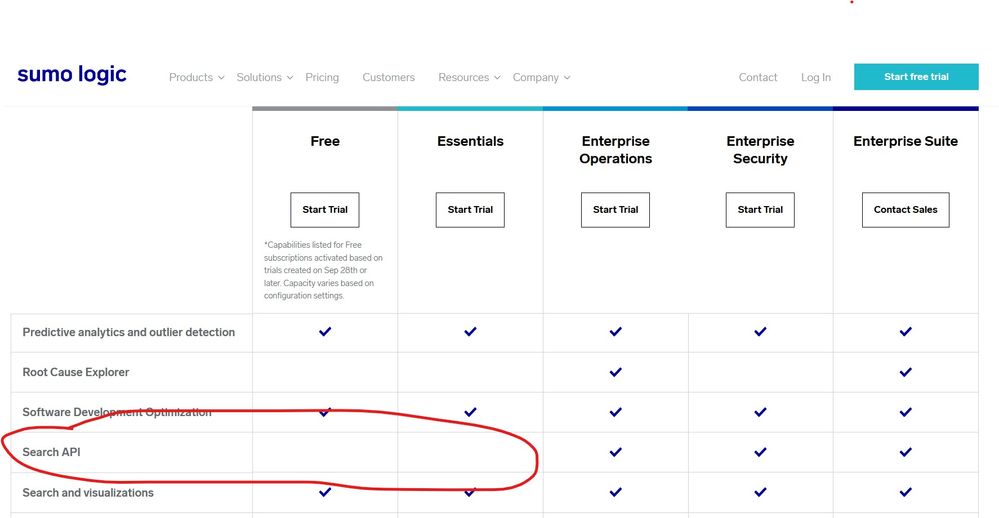Select the Enterprise Operations heading
Viewport: 999px width, 518px height.
click(615, 150)
